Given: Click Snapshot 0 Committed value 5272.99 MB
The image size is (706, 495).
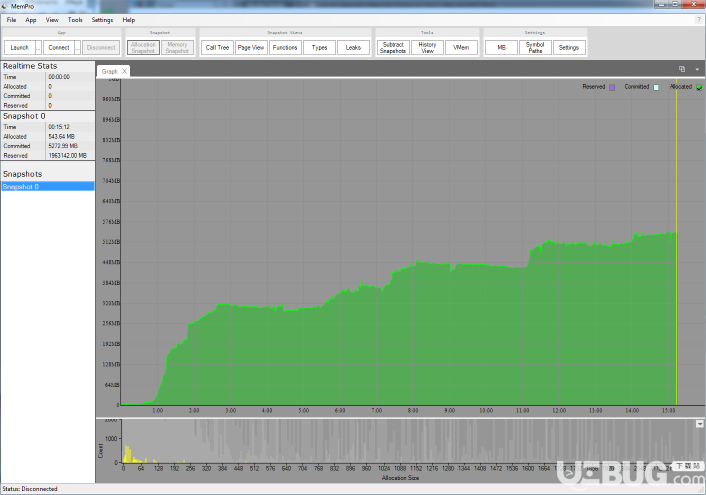Looking at the screenshot, I should click(x=63, y=146).
